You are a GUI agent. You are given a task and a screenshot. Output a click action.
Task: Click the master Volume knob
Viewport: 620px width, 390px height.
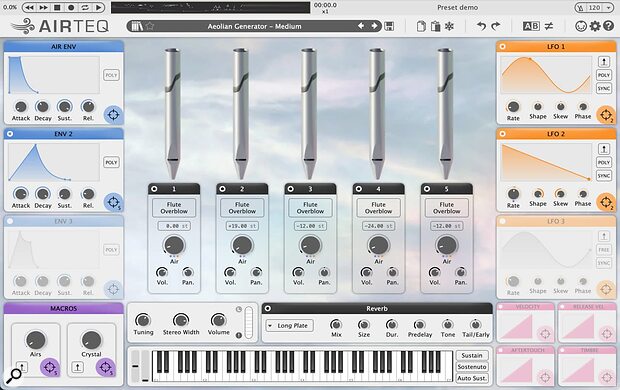218,320
